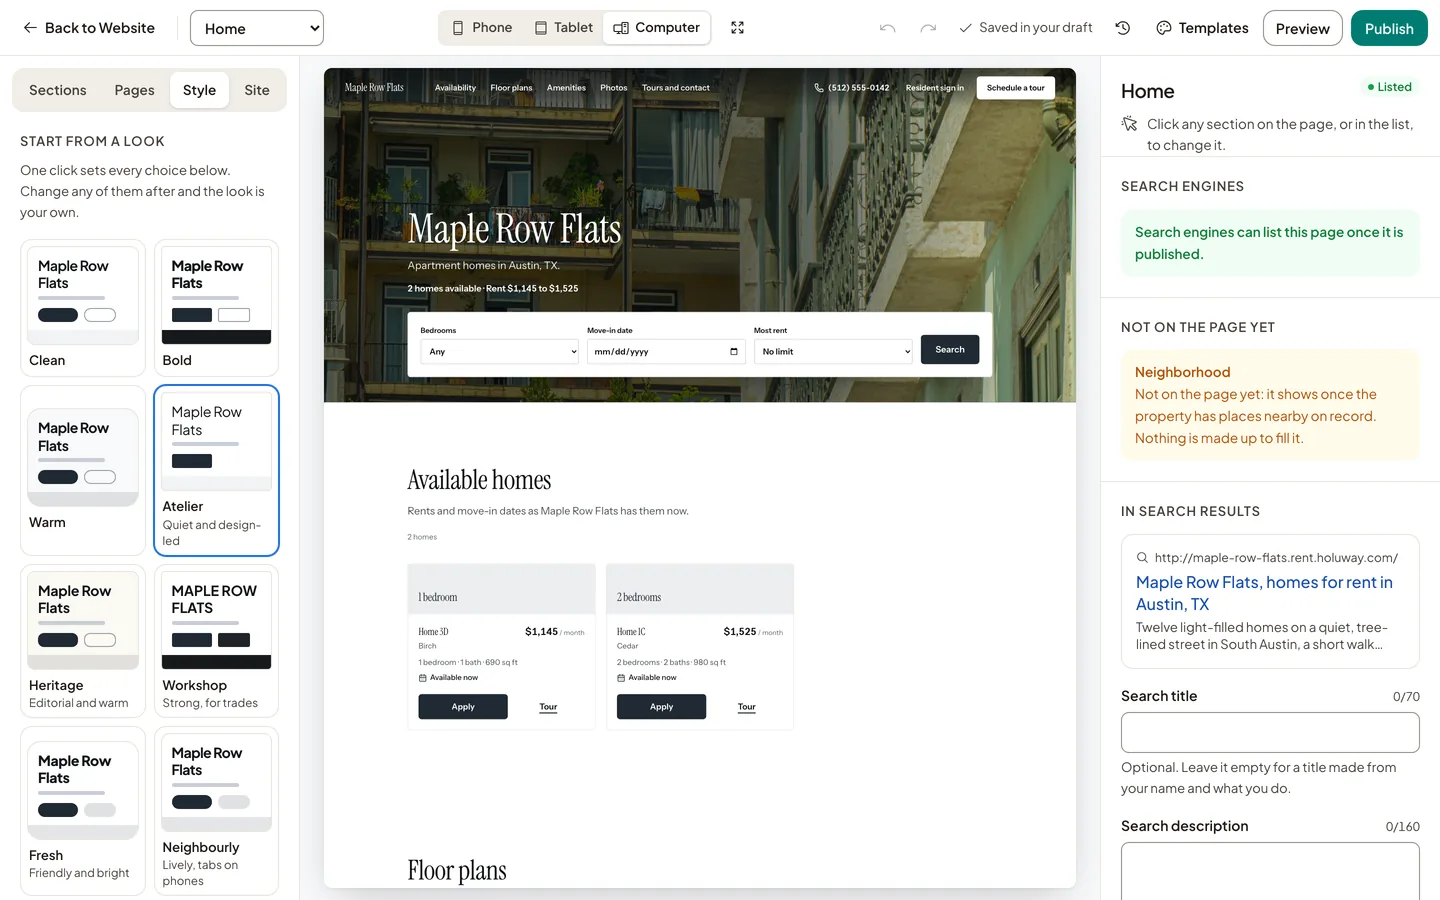The height and width of the screenshot is (900, 1440).
Task: Click Resident sign in link
Action: (x=935, y=88)
